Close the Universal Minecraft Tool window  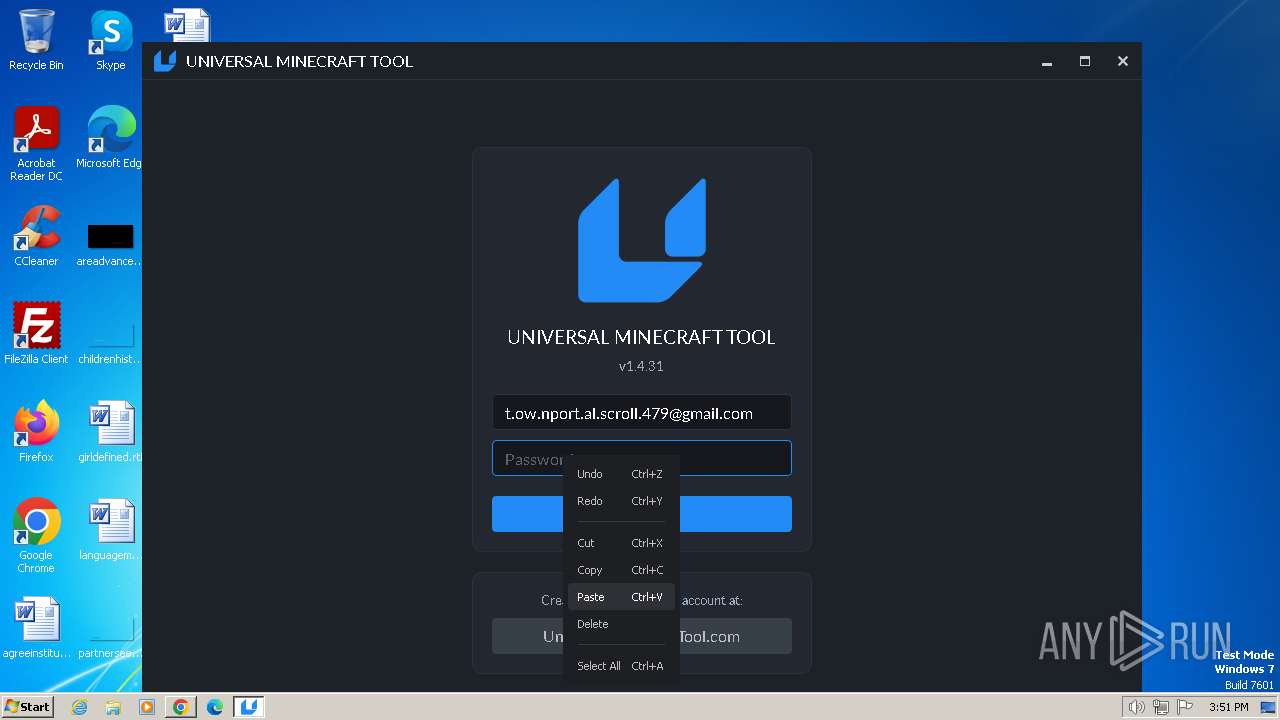pos(1123,61)
